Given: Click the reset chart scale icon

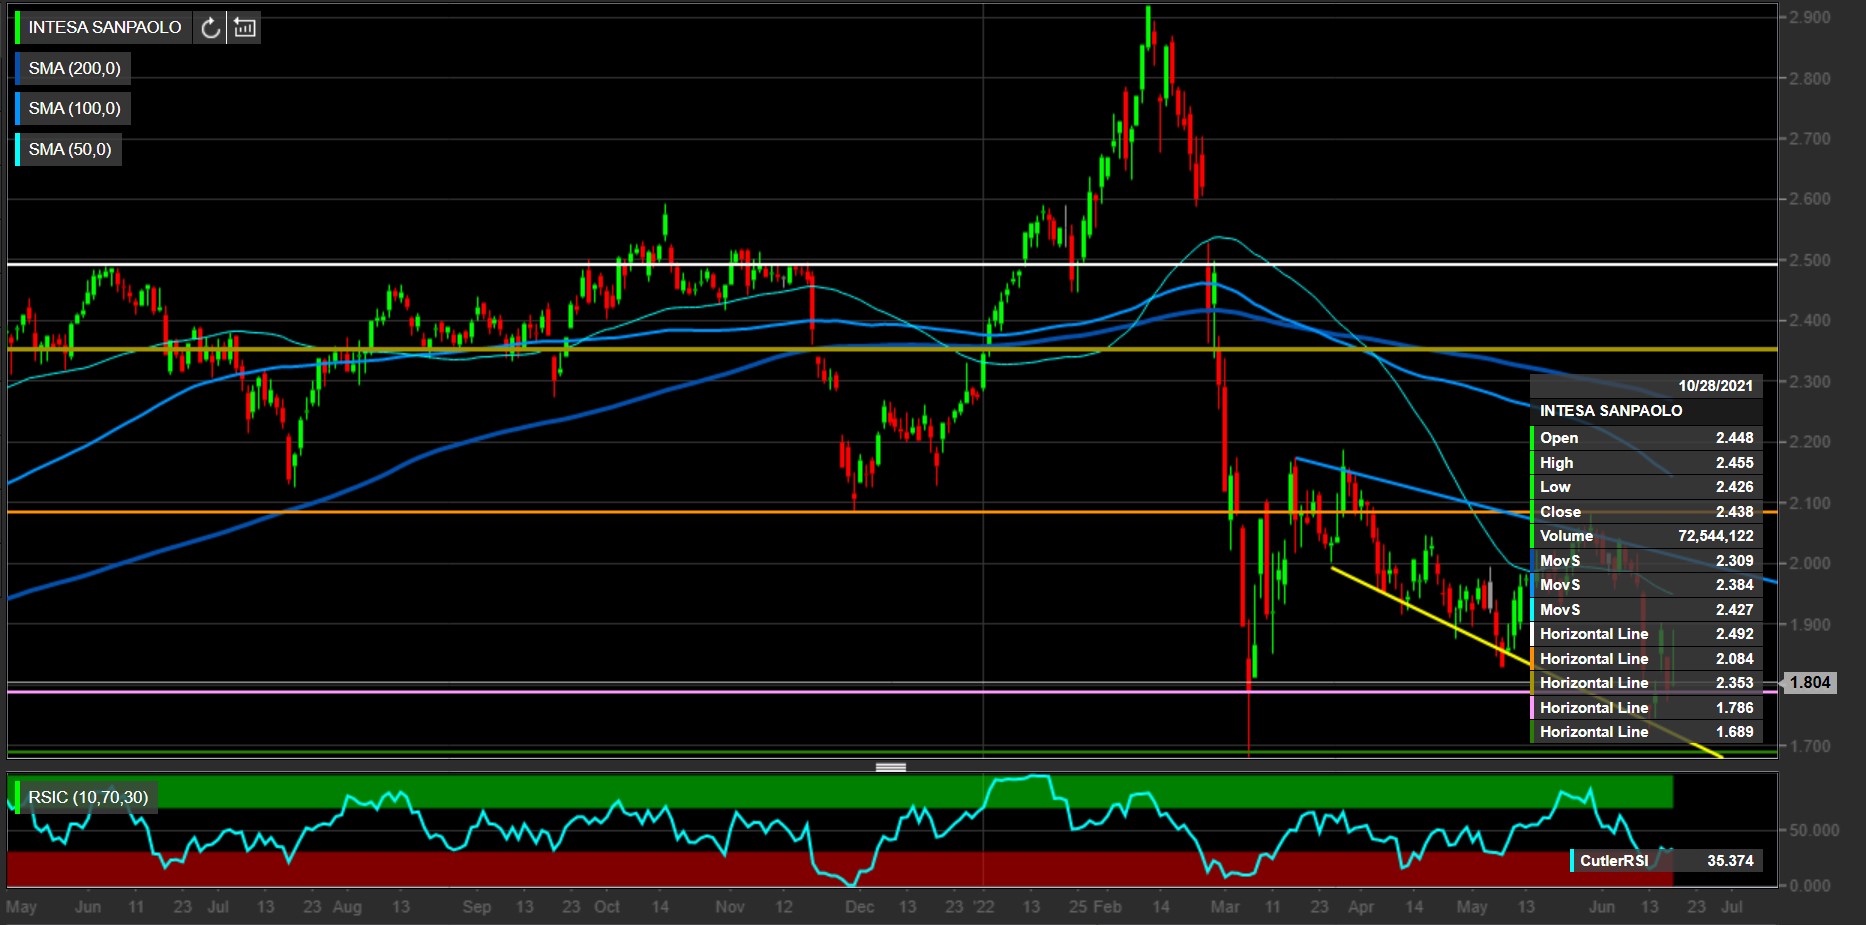Looking at the screenshot, I should pyautogui.click(x=245, y=28).
